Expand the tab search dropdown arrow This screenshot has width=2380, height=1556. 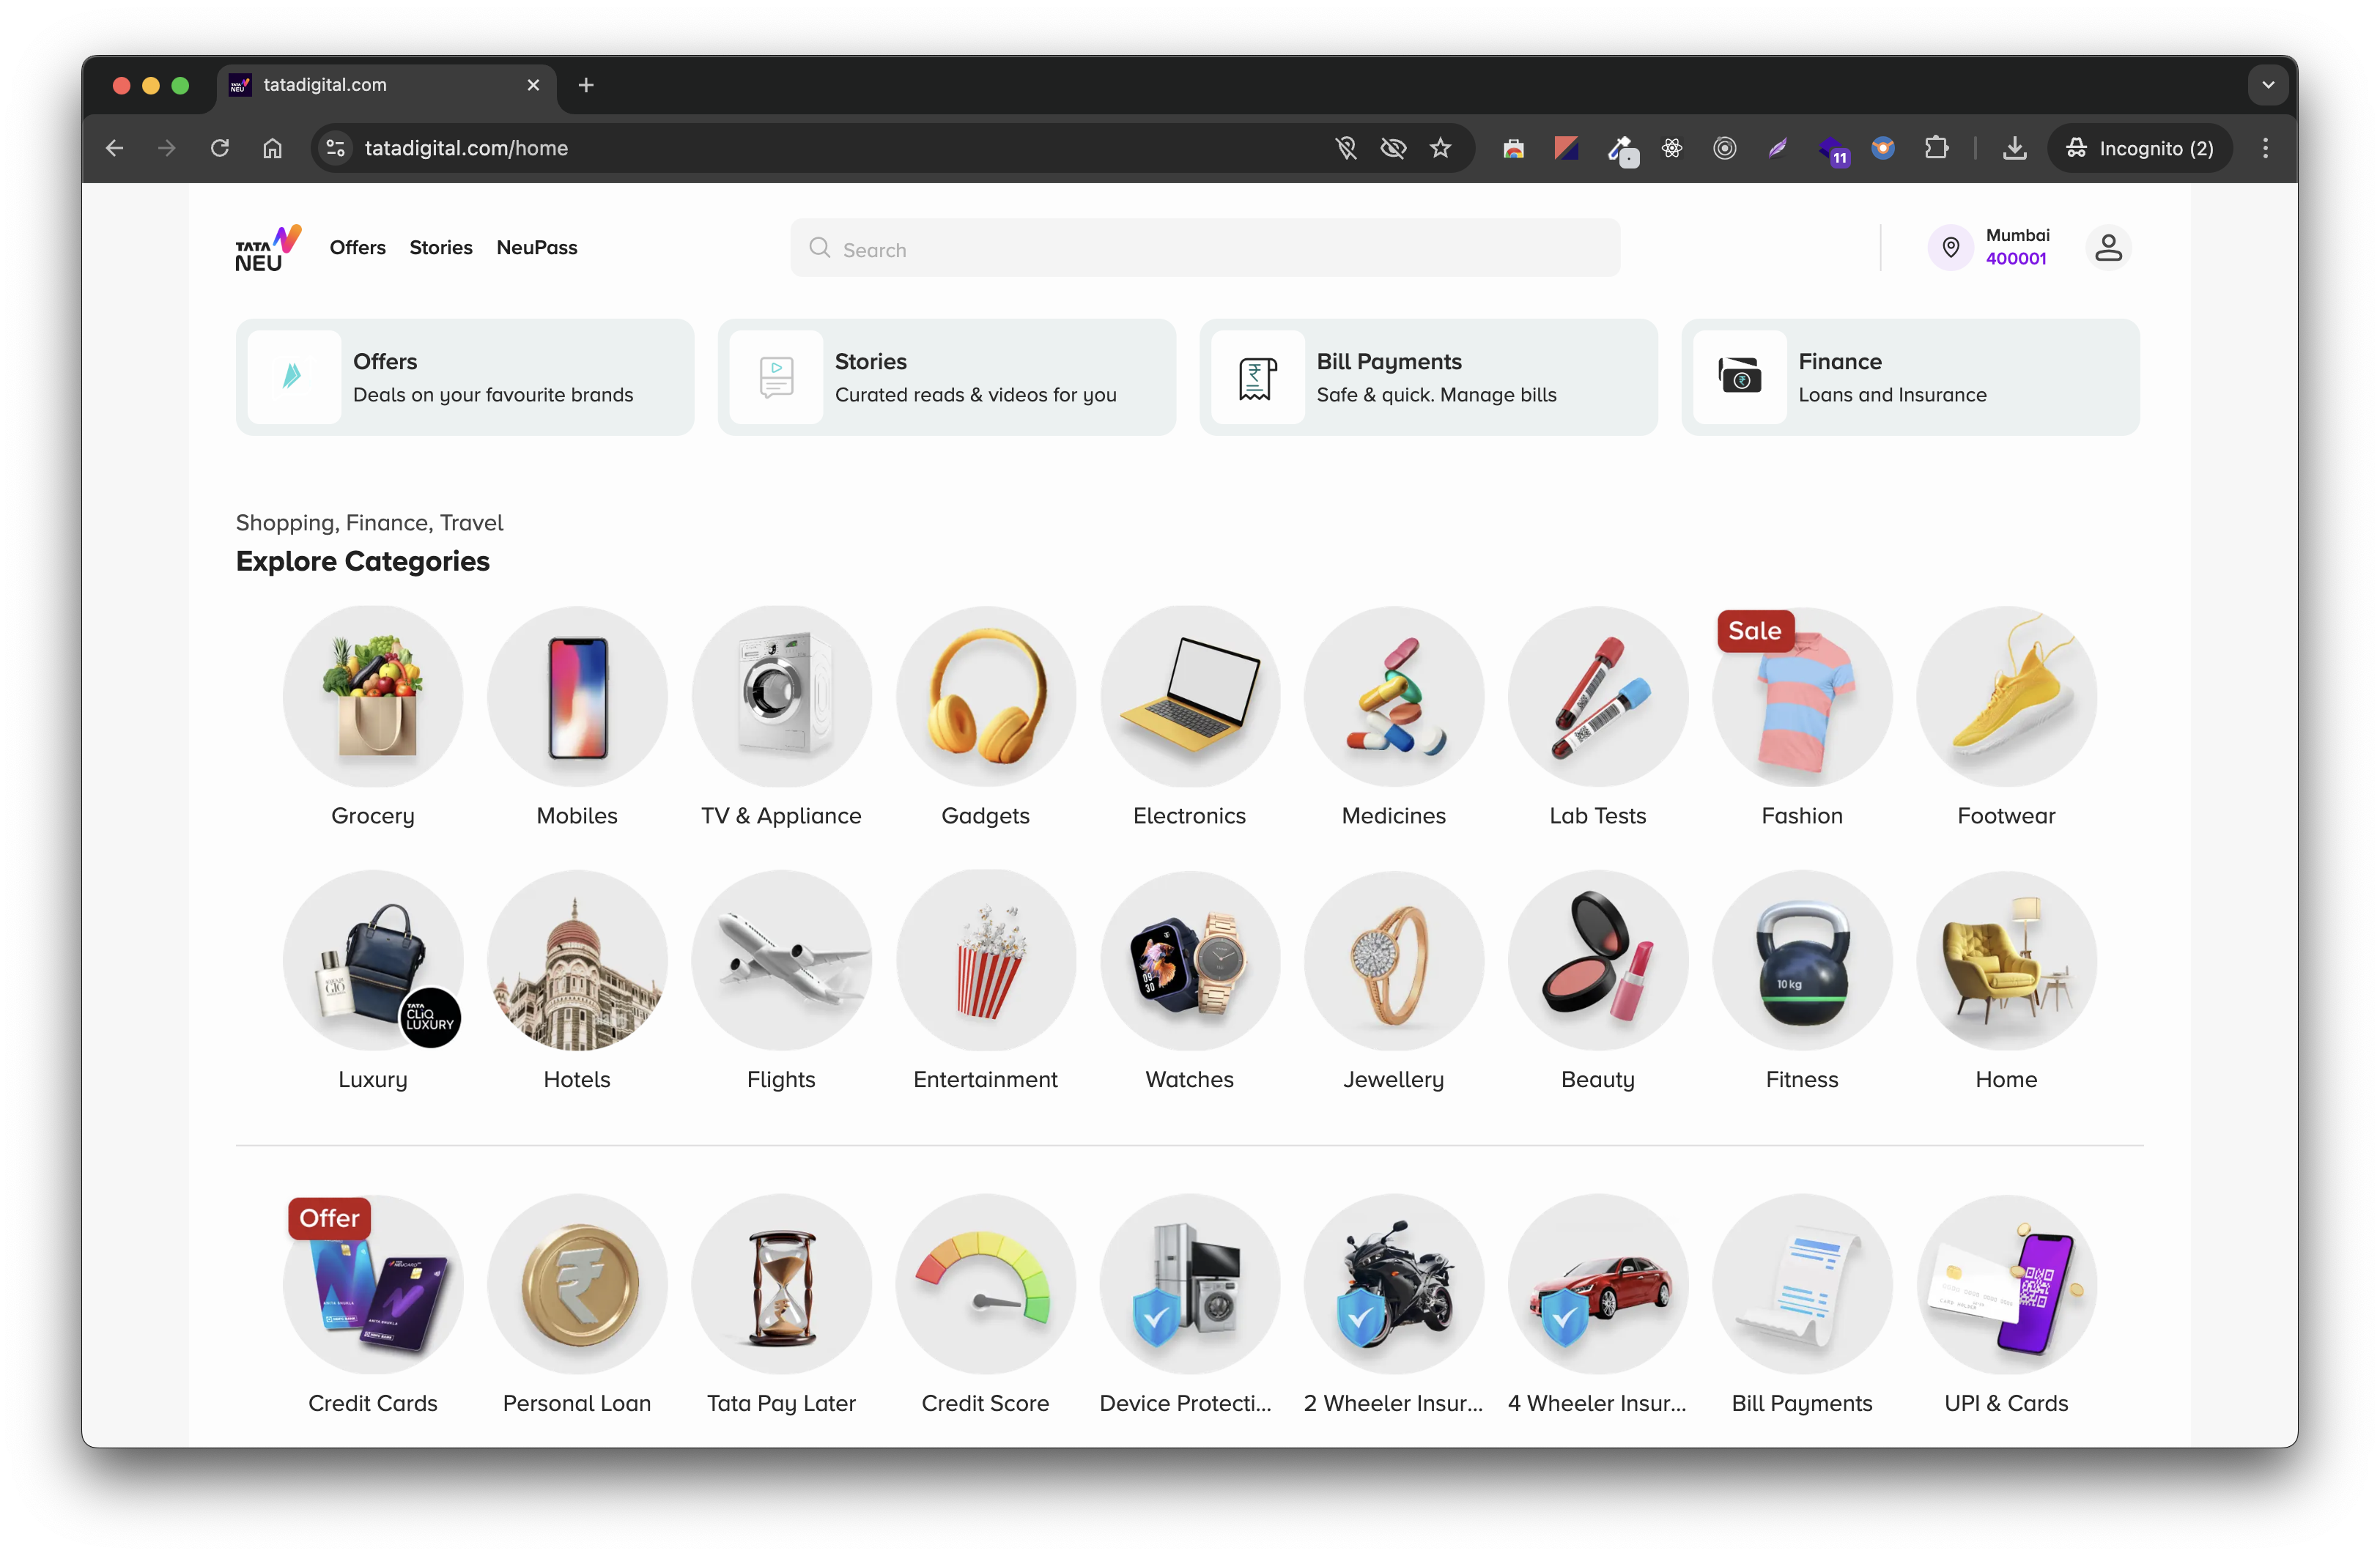pyautogui.click(x=2268, y=85)
